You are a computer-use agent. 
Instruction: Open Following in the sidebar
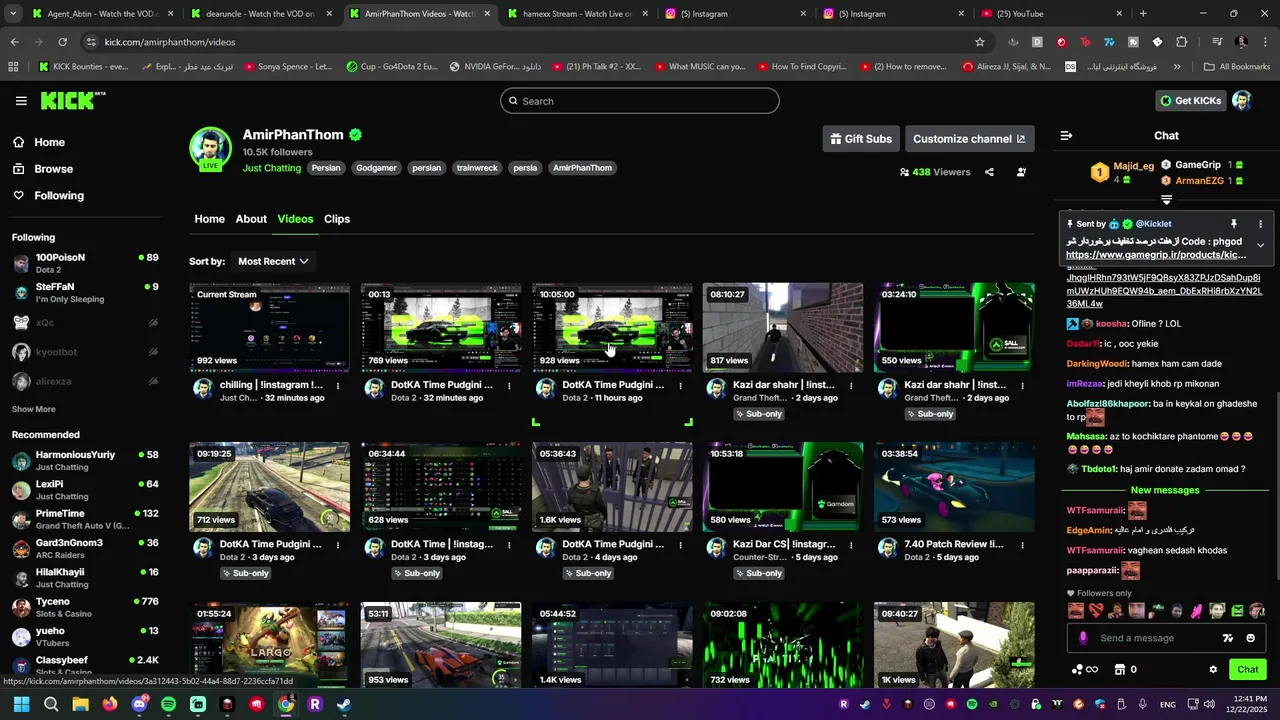click(59, 196)
